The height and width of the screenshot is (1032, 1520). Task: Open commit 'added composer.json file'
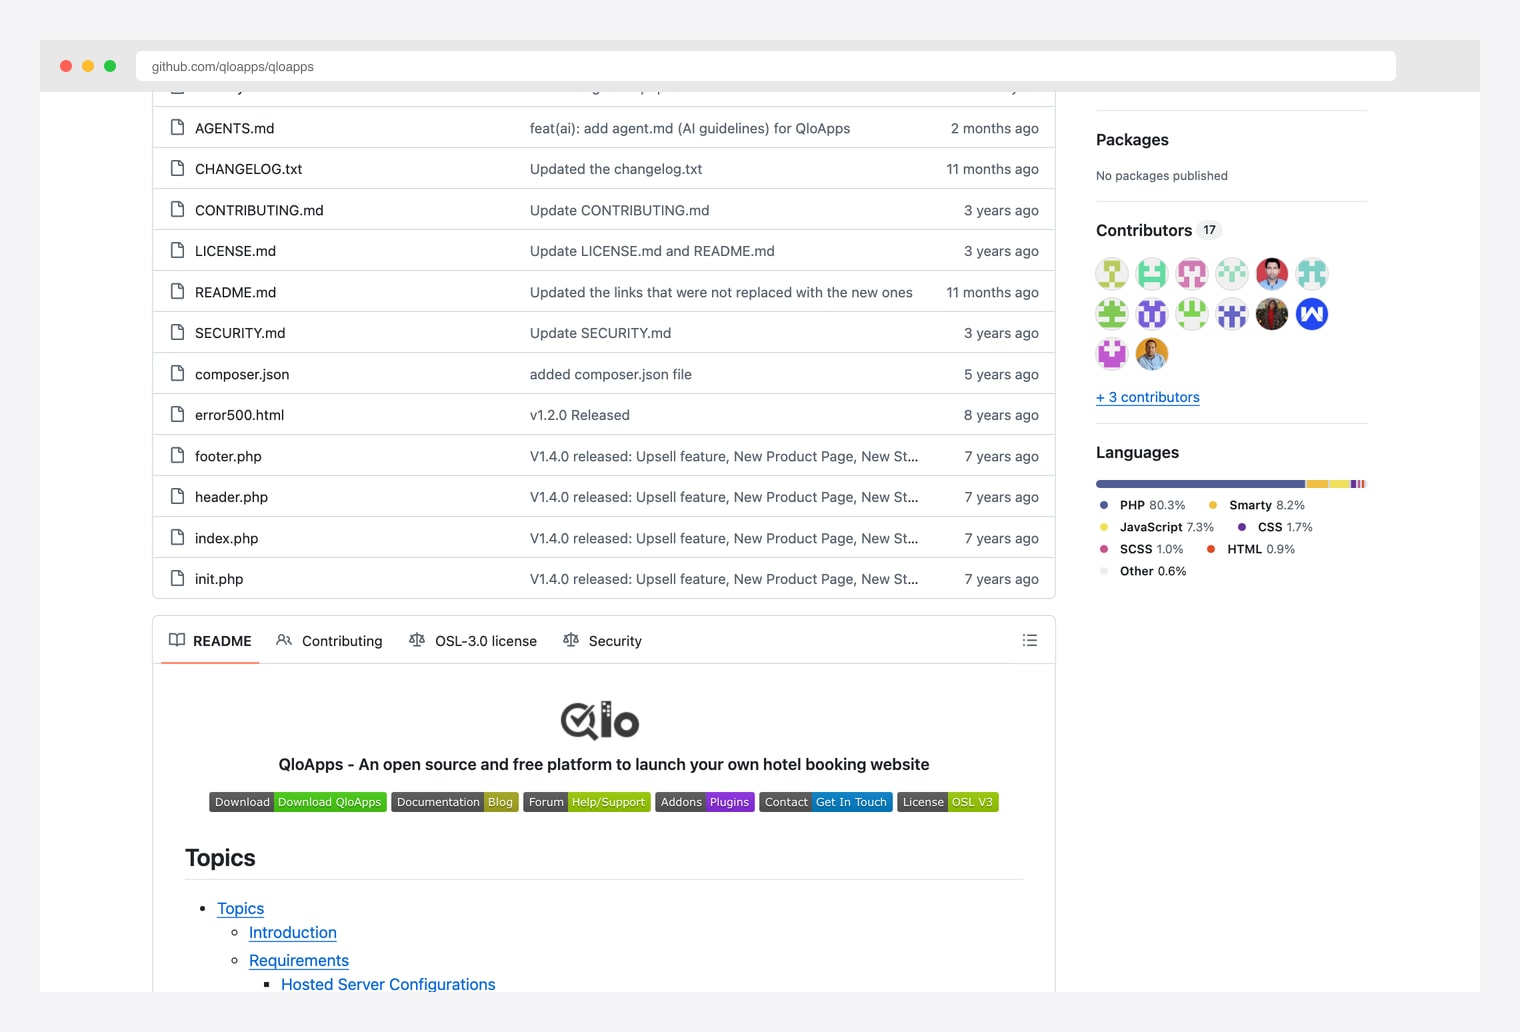pos(611,374)
